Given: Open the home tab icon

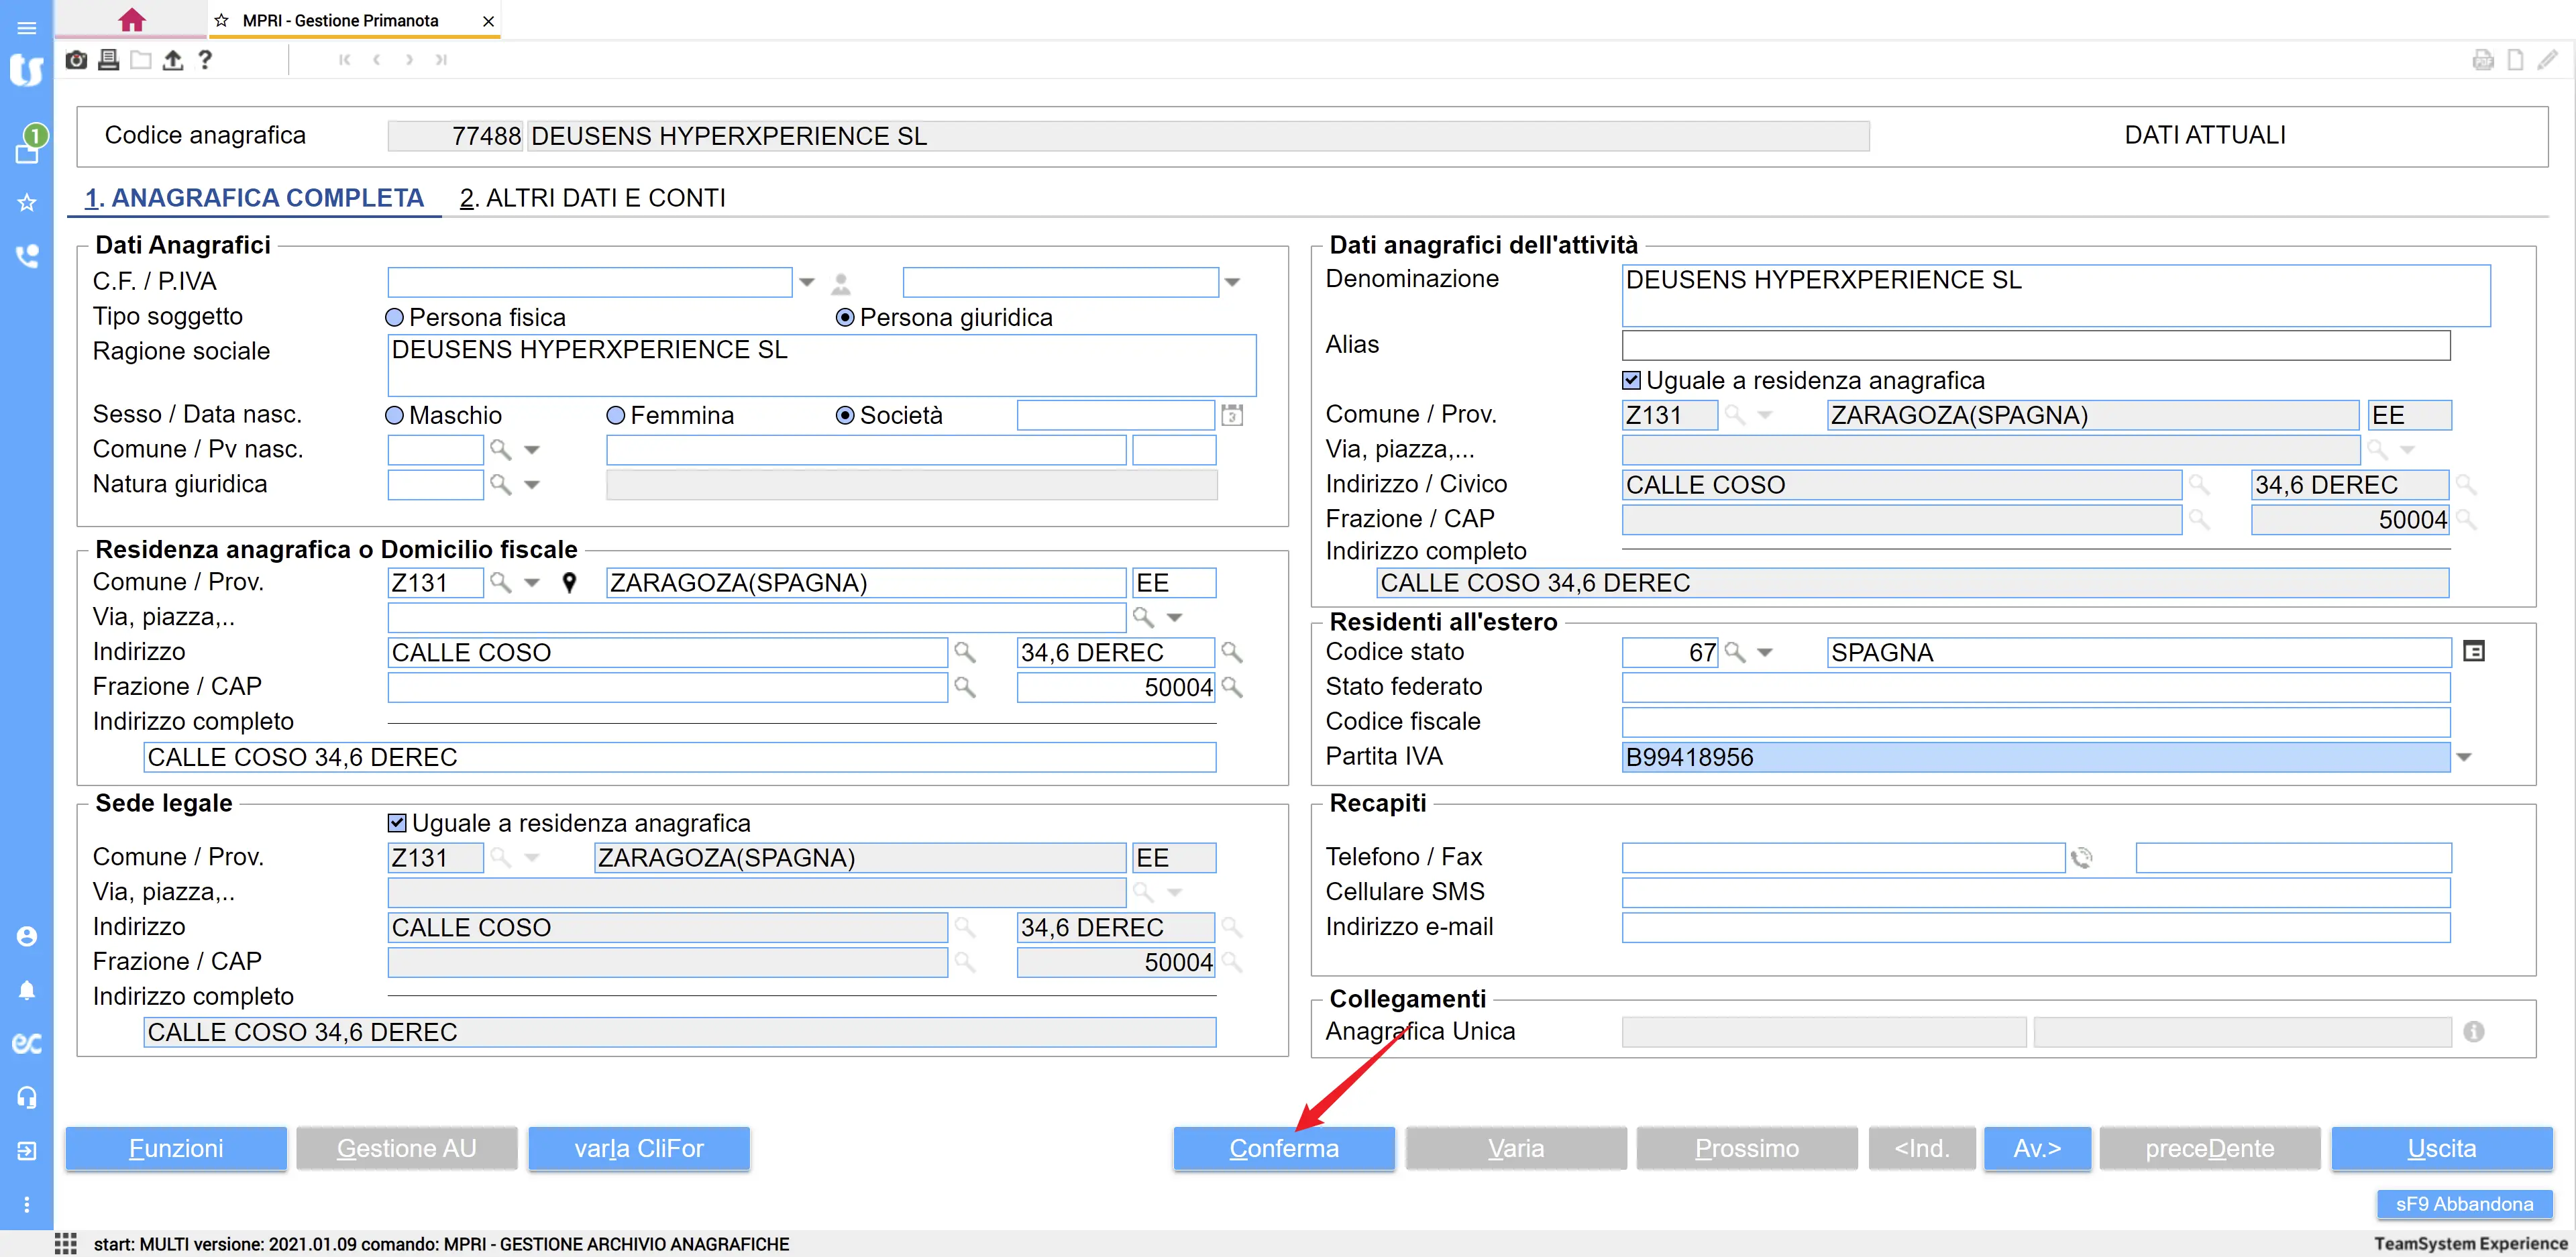Looking at the screenshot, I should pyautogui.click(x=131, y=20).
